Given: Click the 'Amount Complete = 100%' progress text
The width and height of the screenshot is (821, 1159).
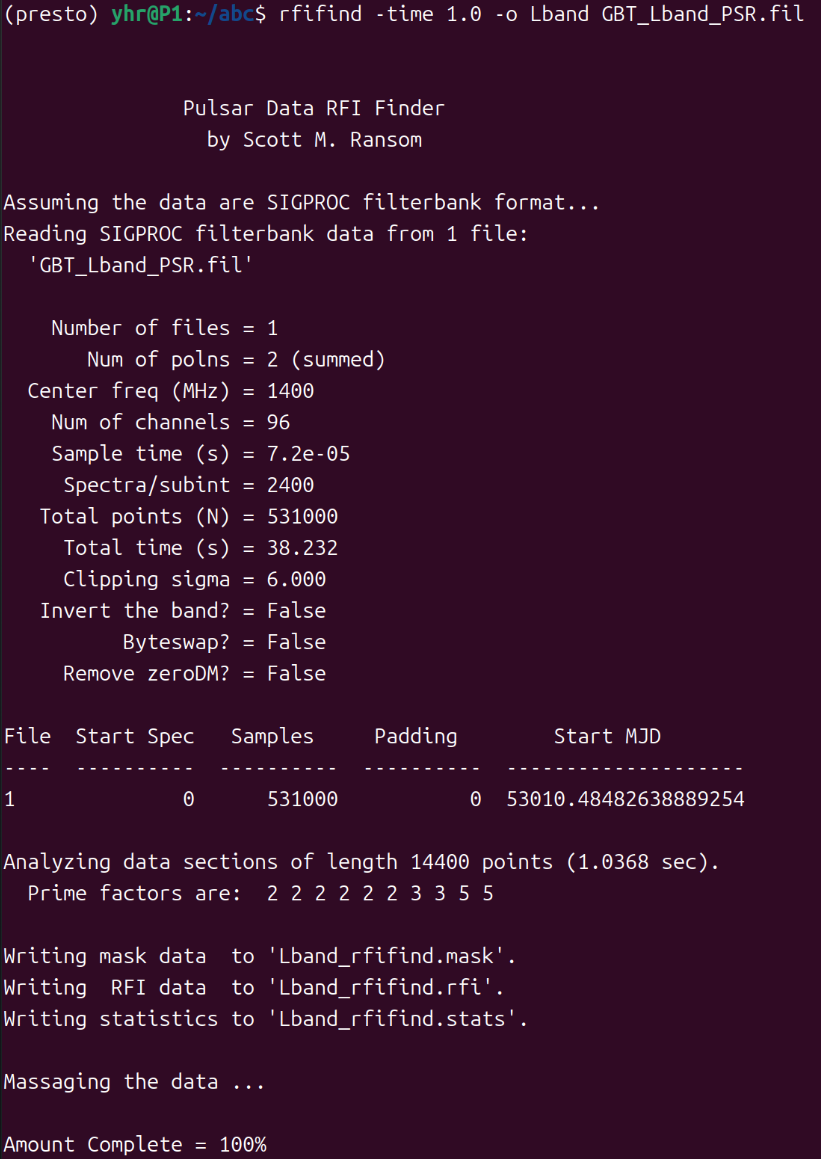Looking at the screenshot, I should pos(134,1145).
